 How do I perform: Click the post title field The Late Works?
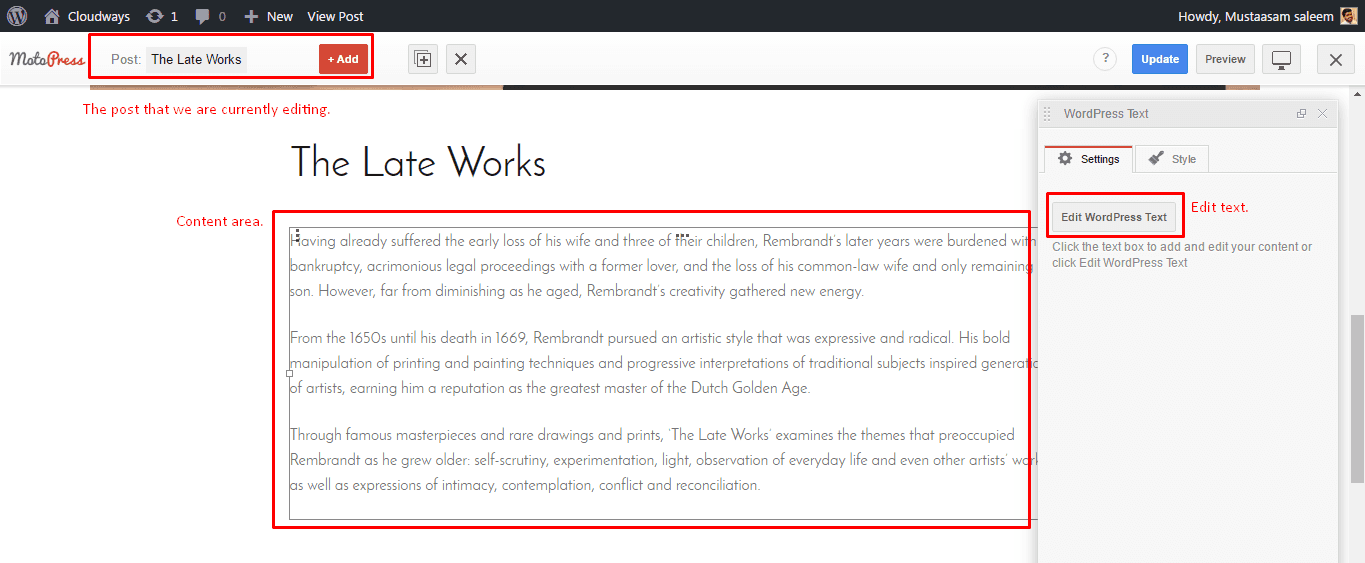coord(197,59)
